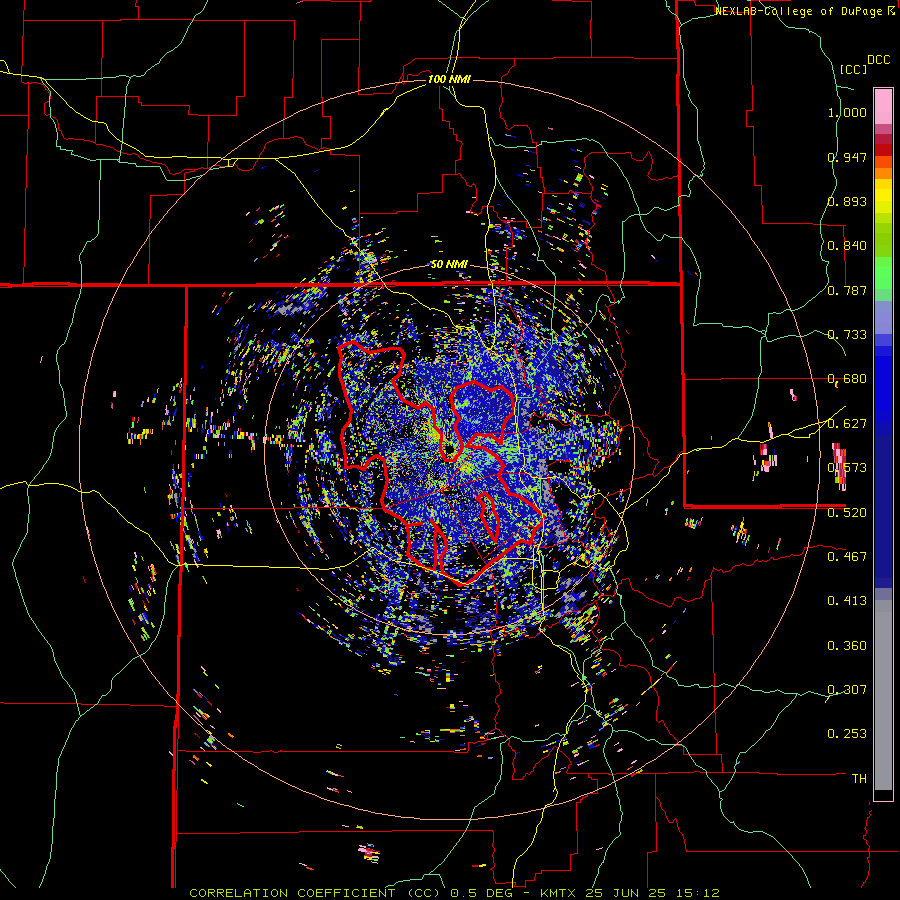Click the 0.733 scale value
This screenshot has width=900, height=900.
coord(847,335)
